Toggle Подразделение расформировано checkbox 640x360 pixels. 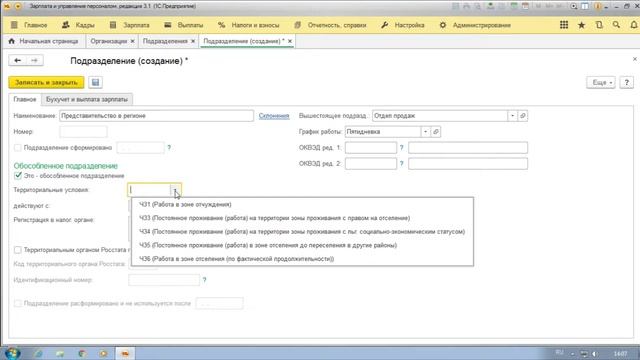[x=18, y=304]
